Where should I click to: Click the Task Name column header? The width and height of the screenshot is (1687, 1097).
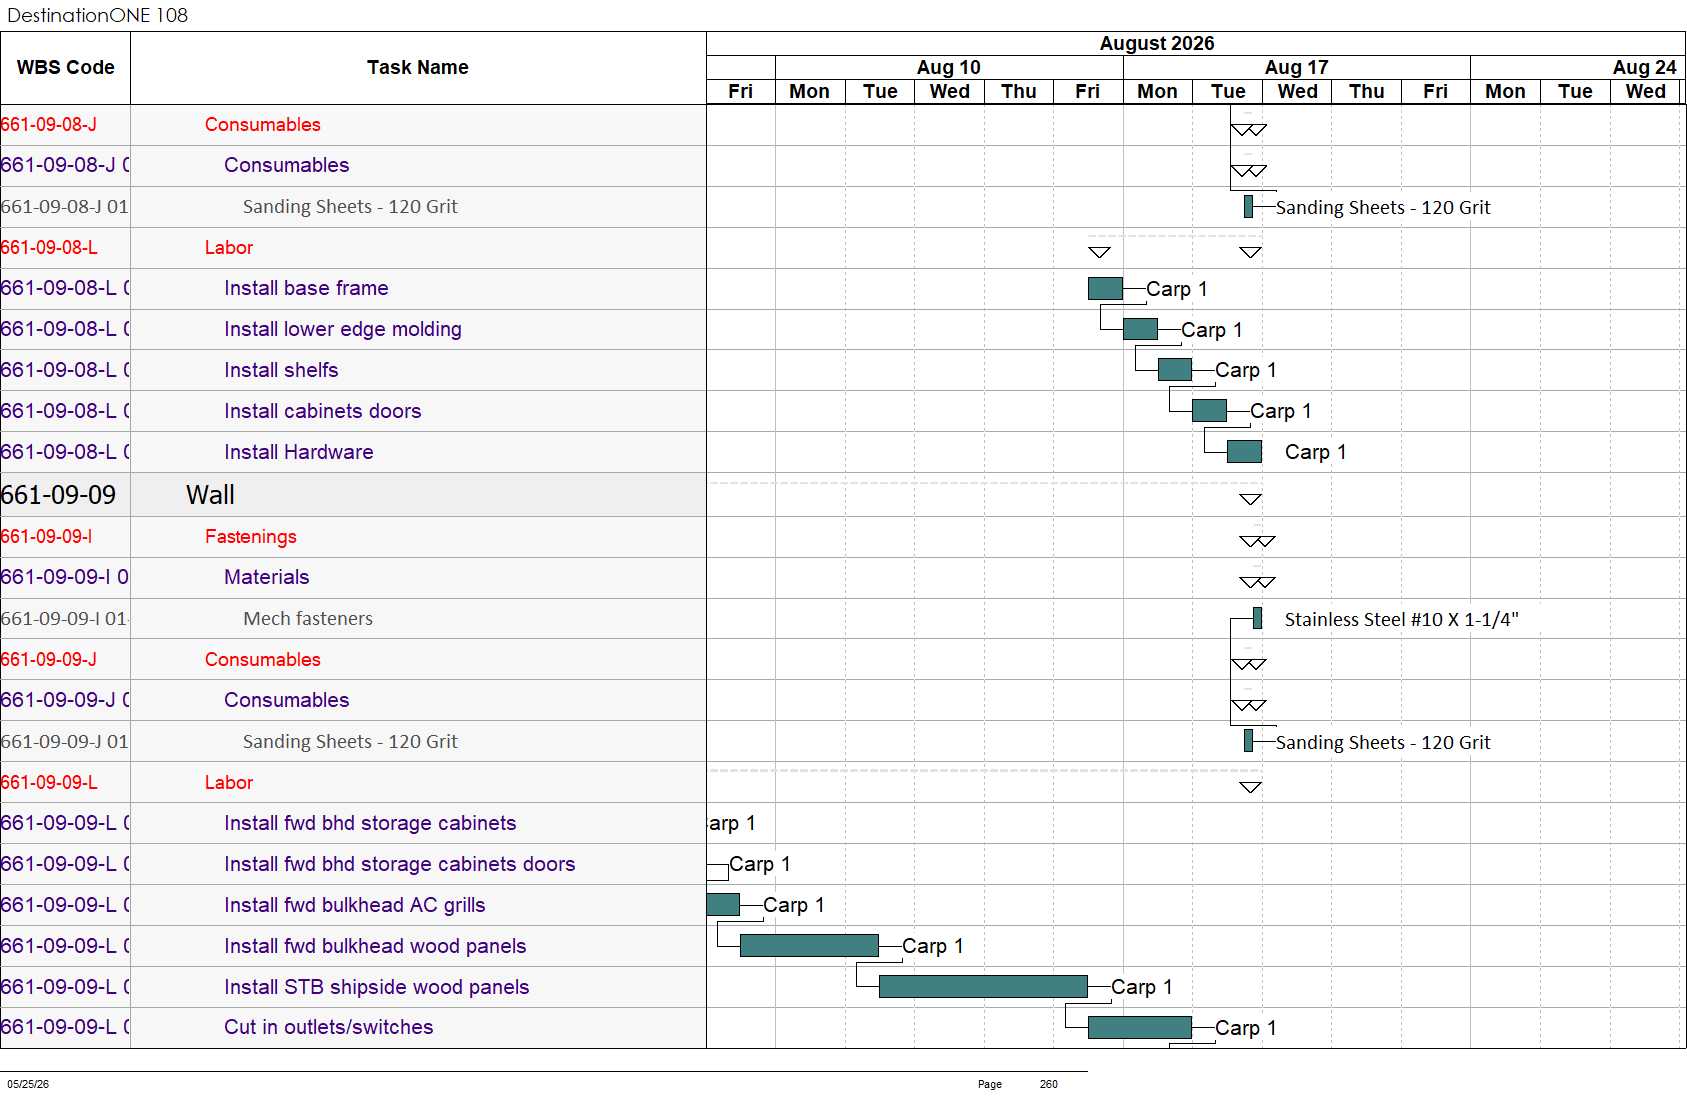[418, 68]
